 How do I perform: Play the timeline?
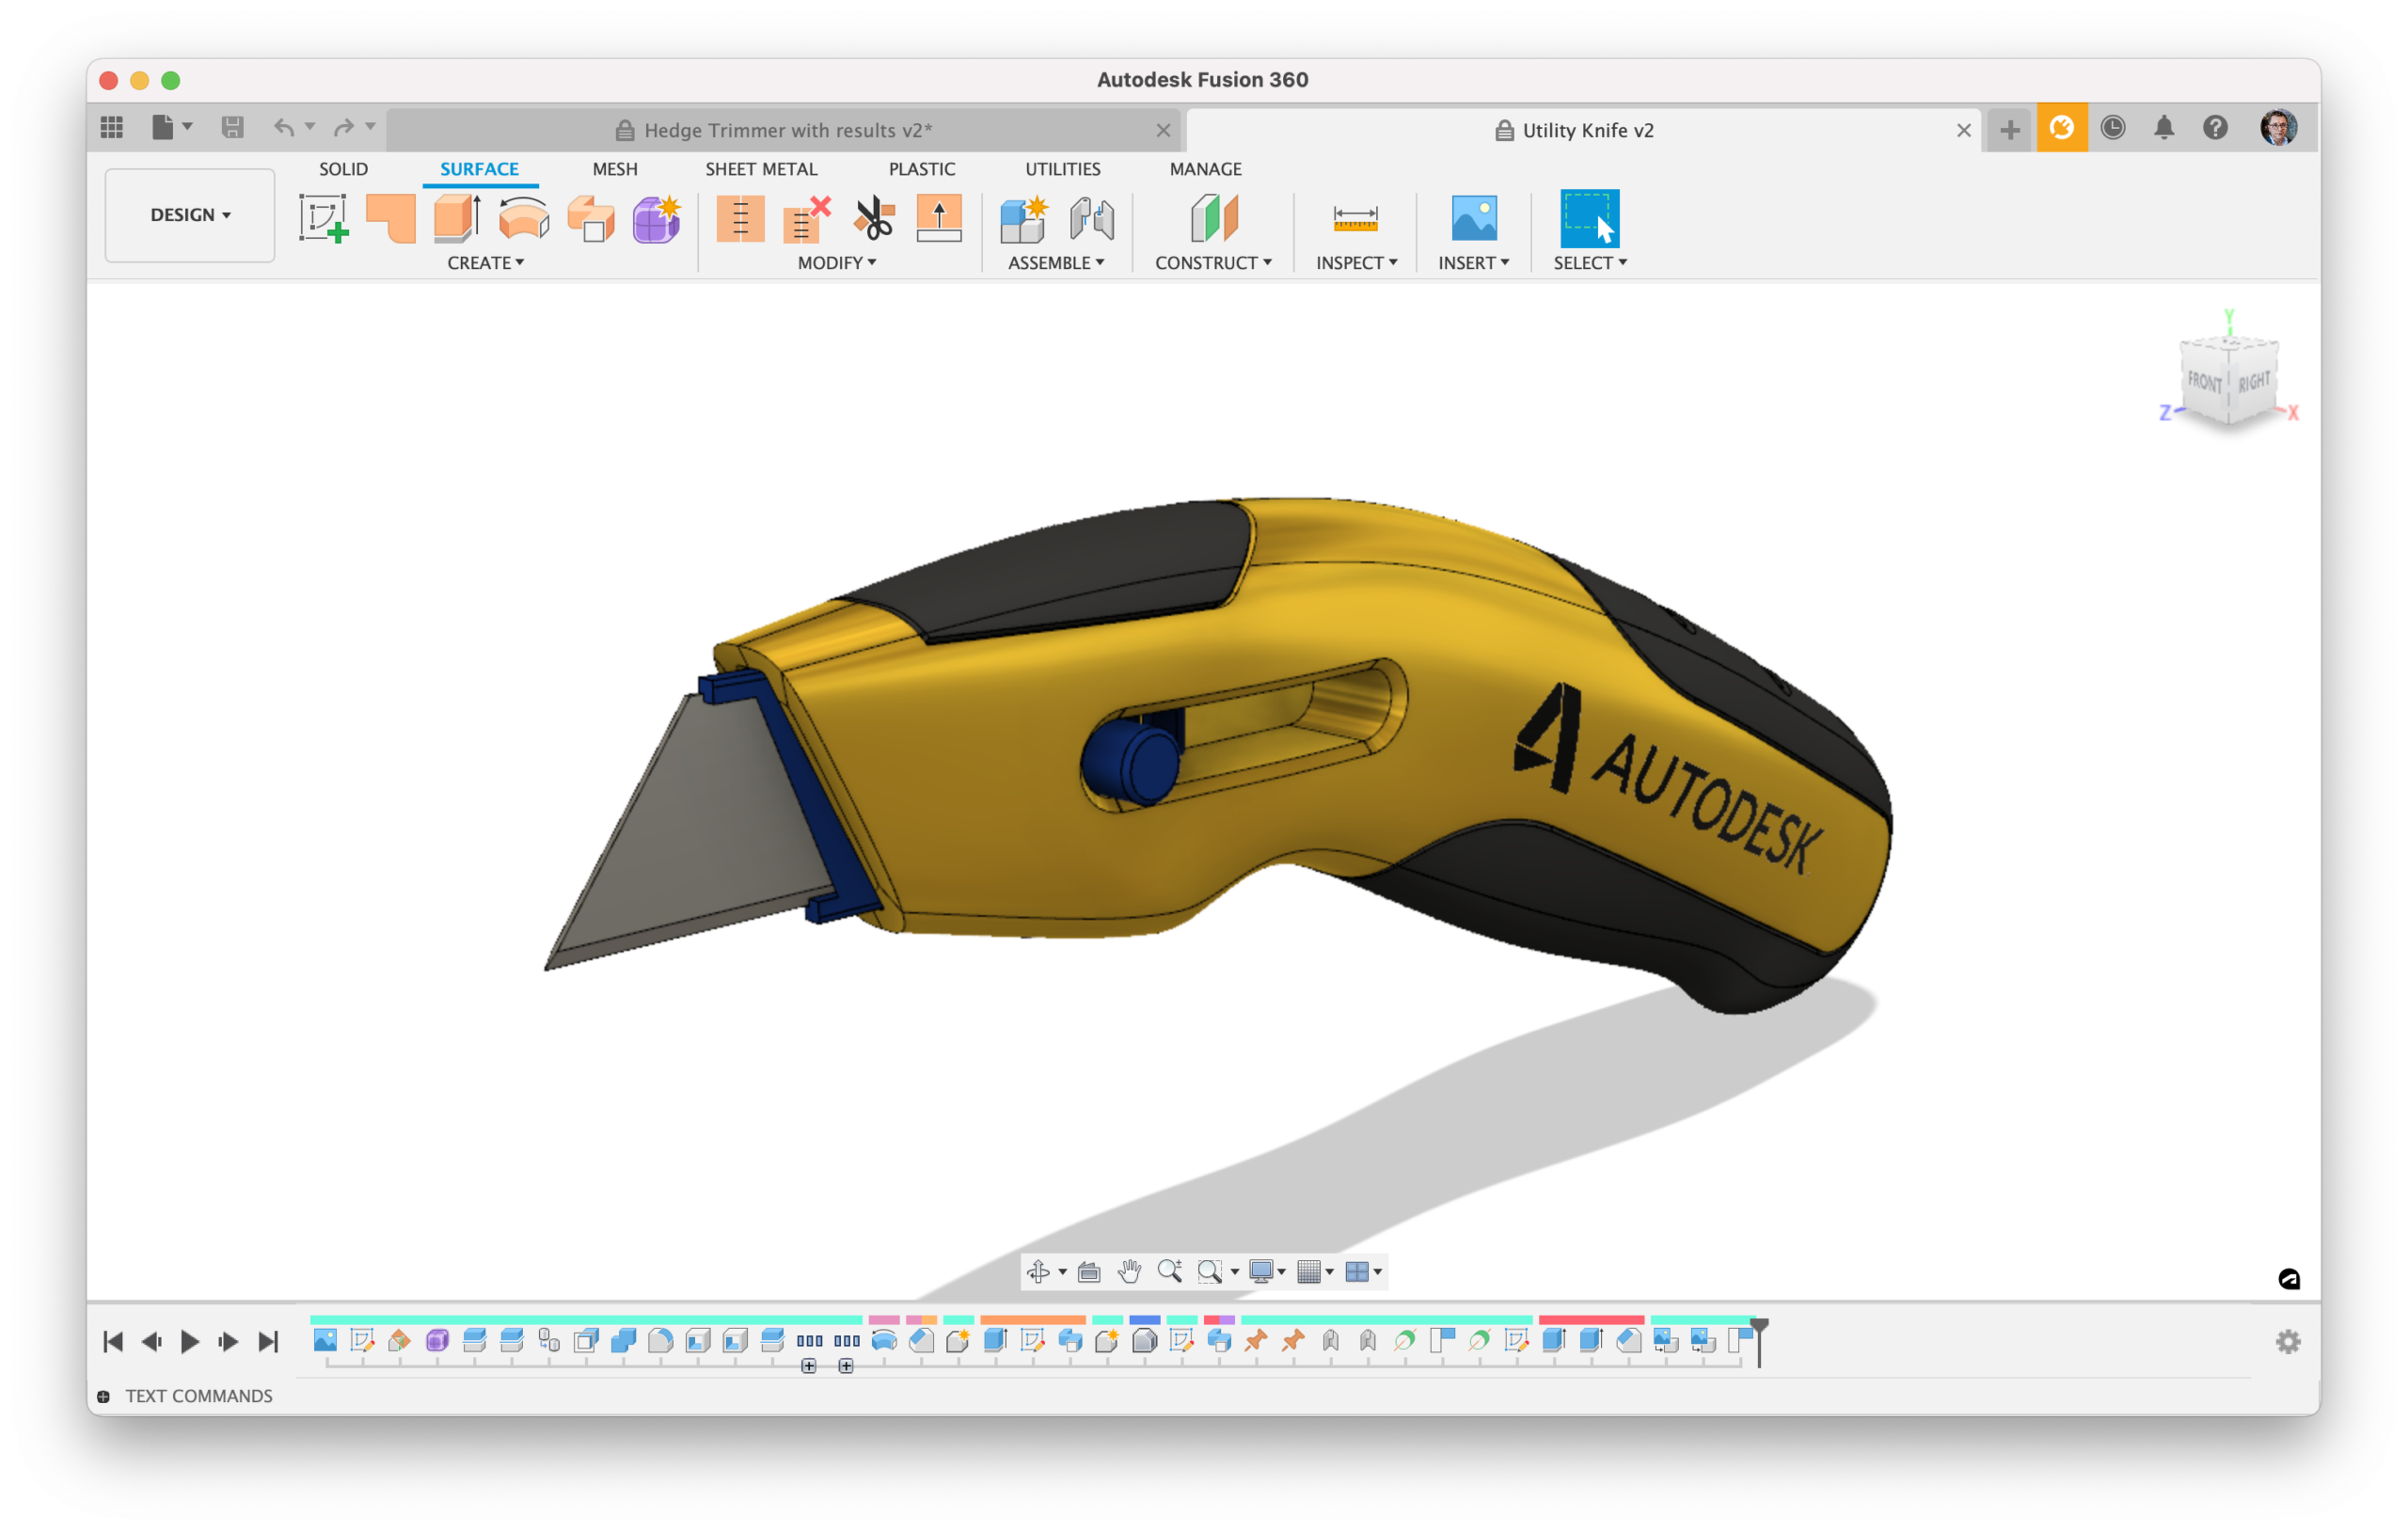tap(189, 1341)
